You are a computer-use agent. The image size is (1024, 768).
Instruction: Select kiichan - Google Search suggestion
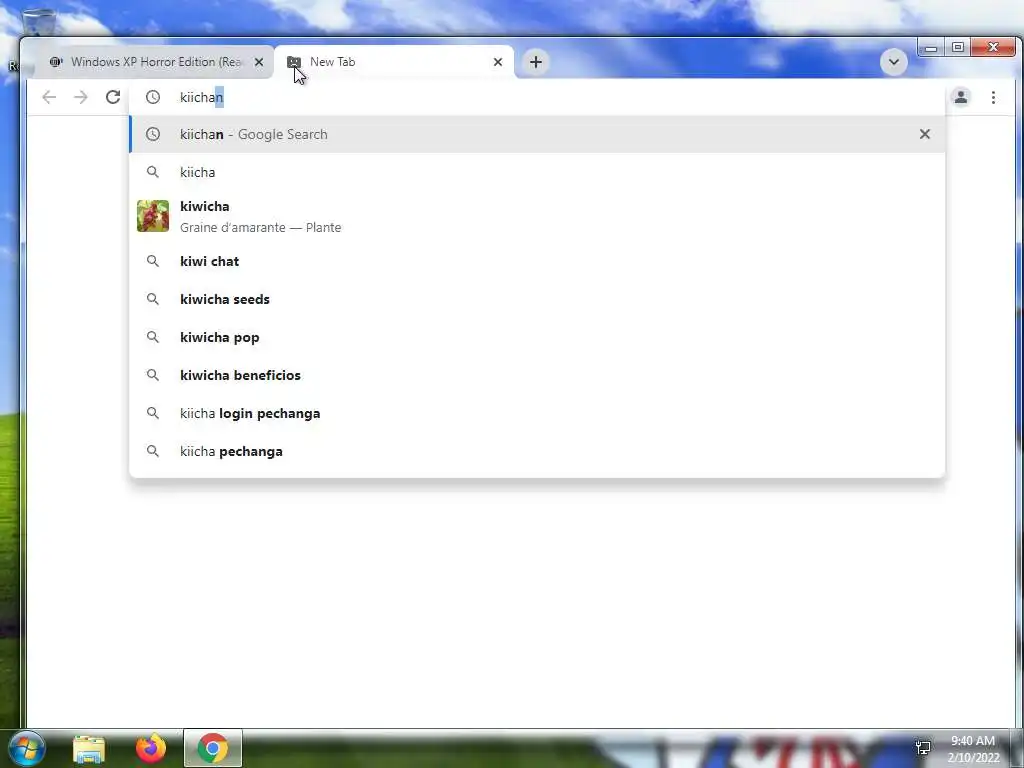coord(537,134)
